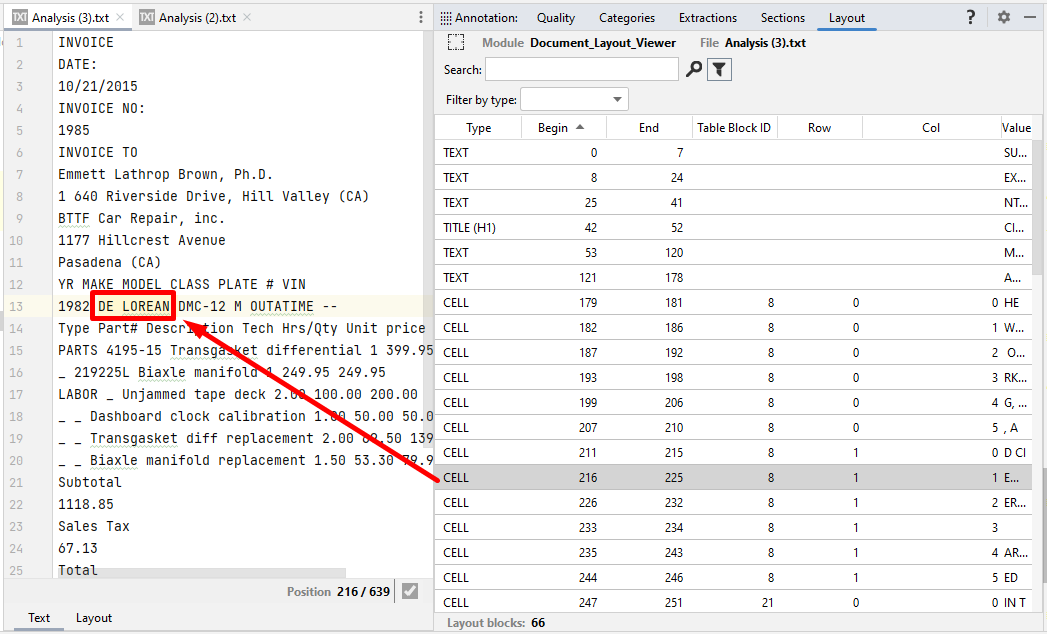
Task: Close the Analysis (3).txt tab
Action: 120,18
